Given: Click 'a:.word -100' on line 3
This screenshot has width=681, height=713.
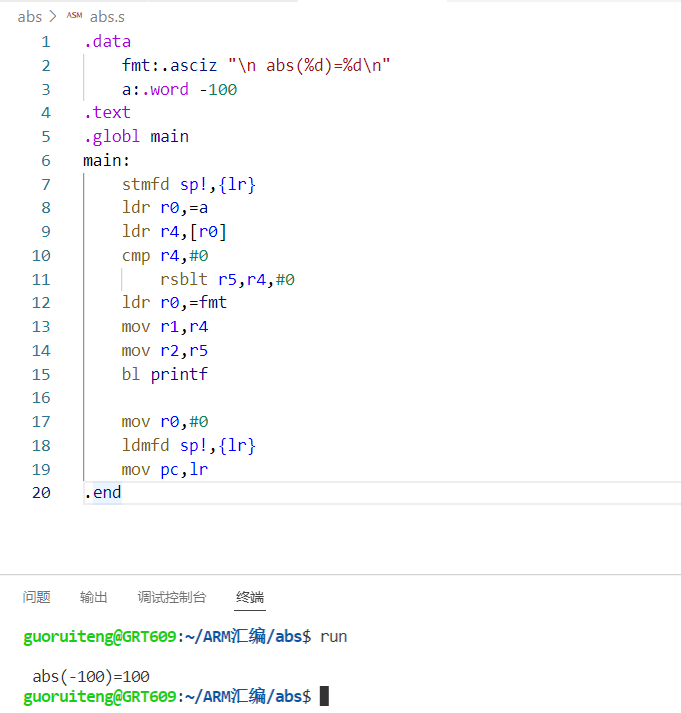Looking at the screenshot, I should click(x=179, y=89).
